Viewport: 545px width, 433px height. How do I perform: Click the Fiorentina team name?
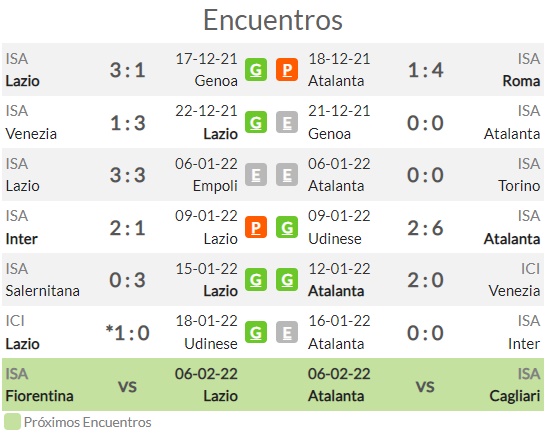click(x=39, y=396)
